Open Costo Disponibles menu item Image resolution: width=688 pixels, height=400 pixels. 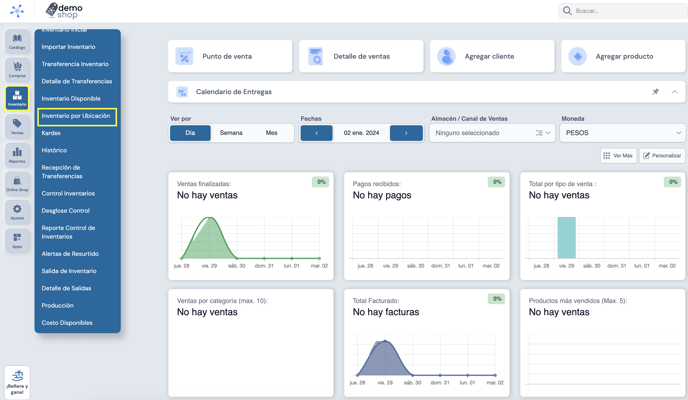pos(67,323)
